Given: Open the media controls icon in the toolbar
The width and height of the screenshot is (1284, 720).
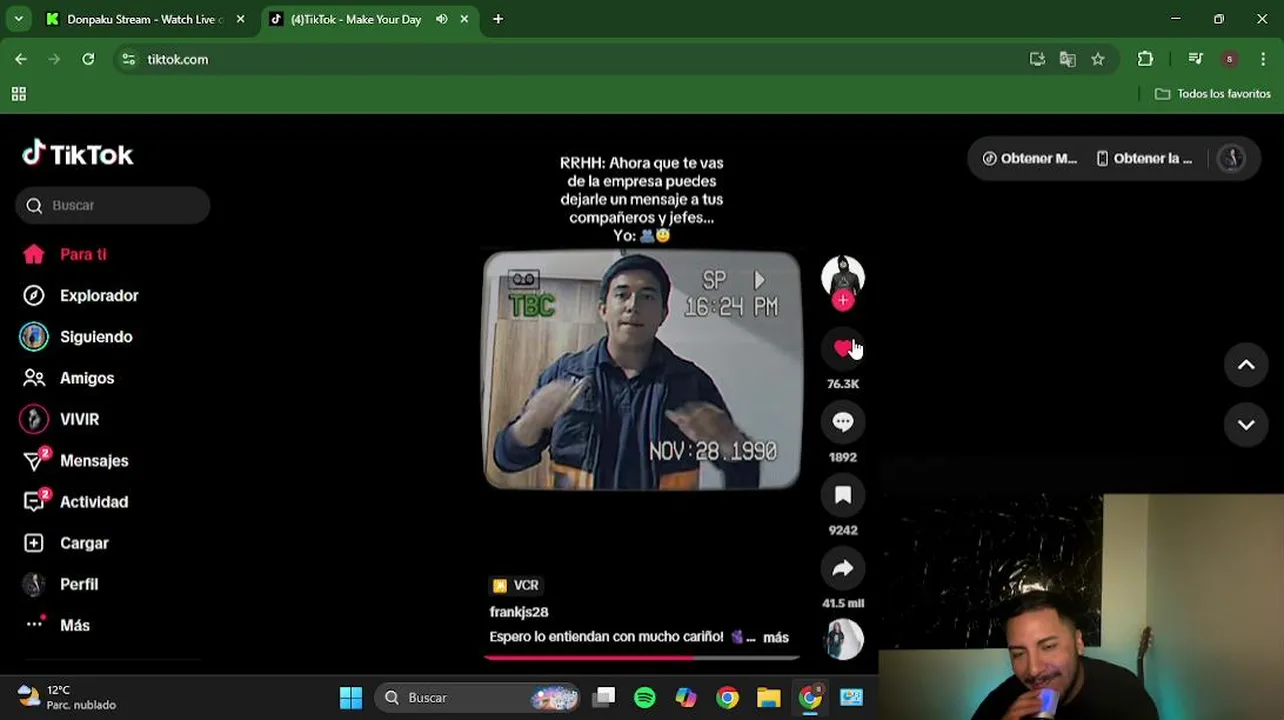Looking at the screenshot, I should pos(1195,59).
